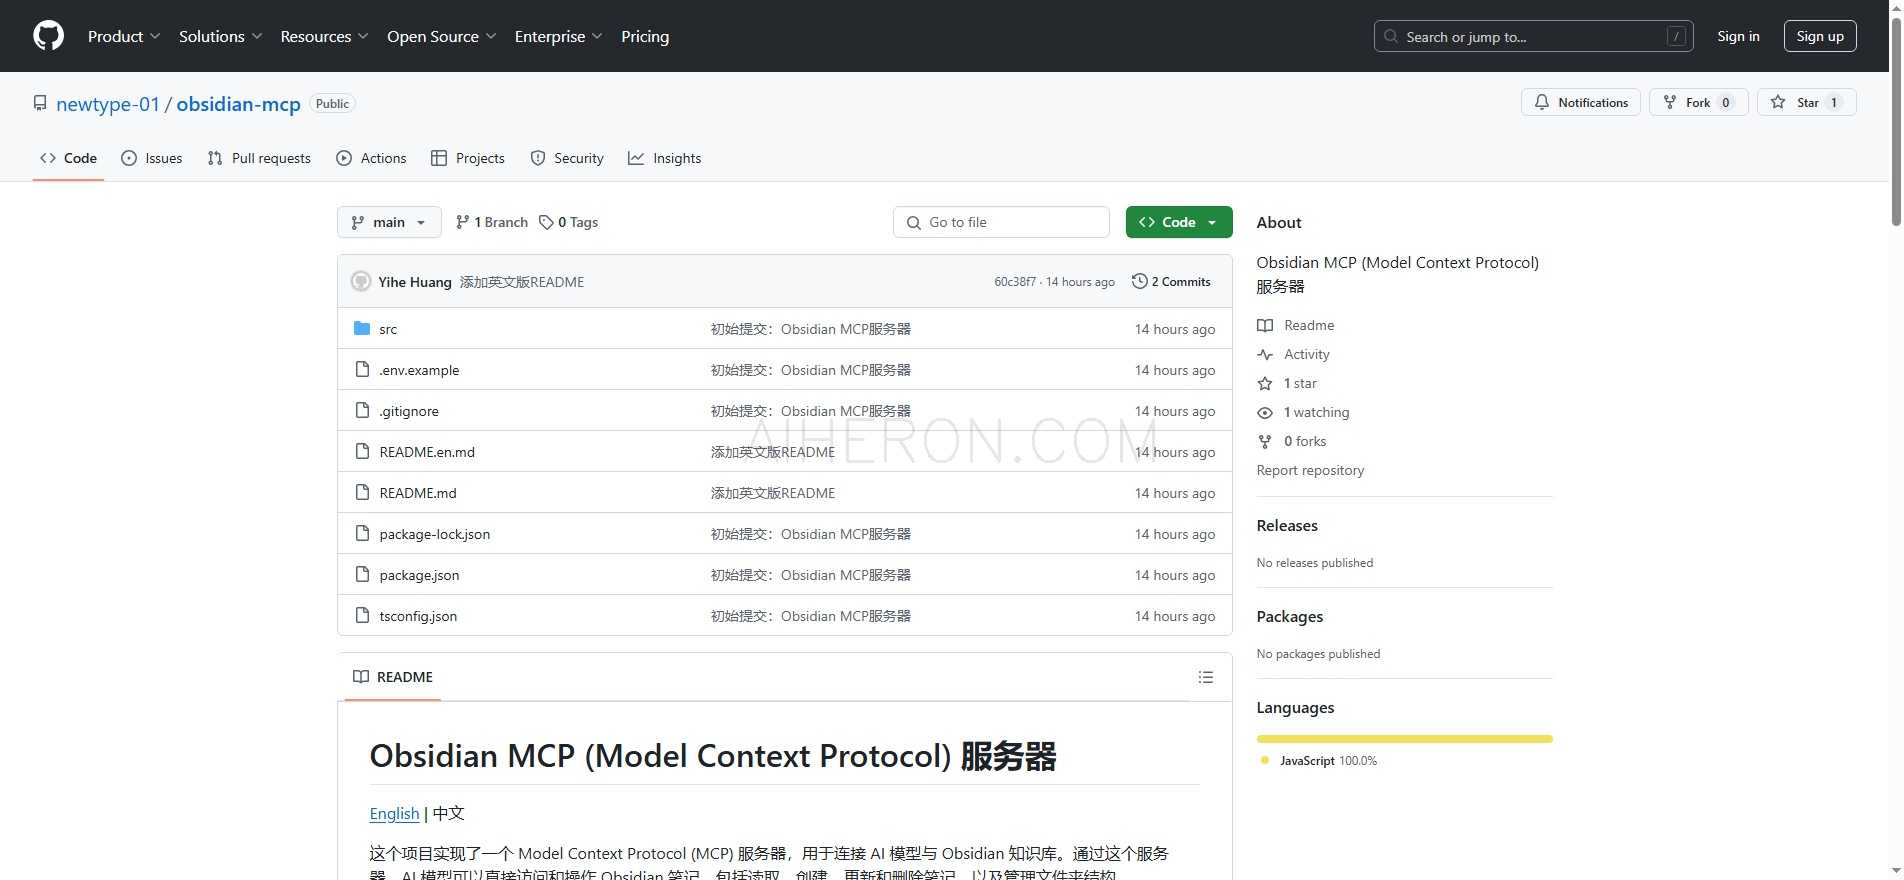Click the Readme book icon in About

tap(1265, 325)
